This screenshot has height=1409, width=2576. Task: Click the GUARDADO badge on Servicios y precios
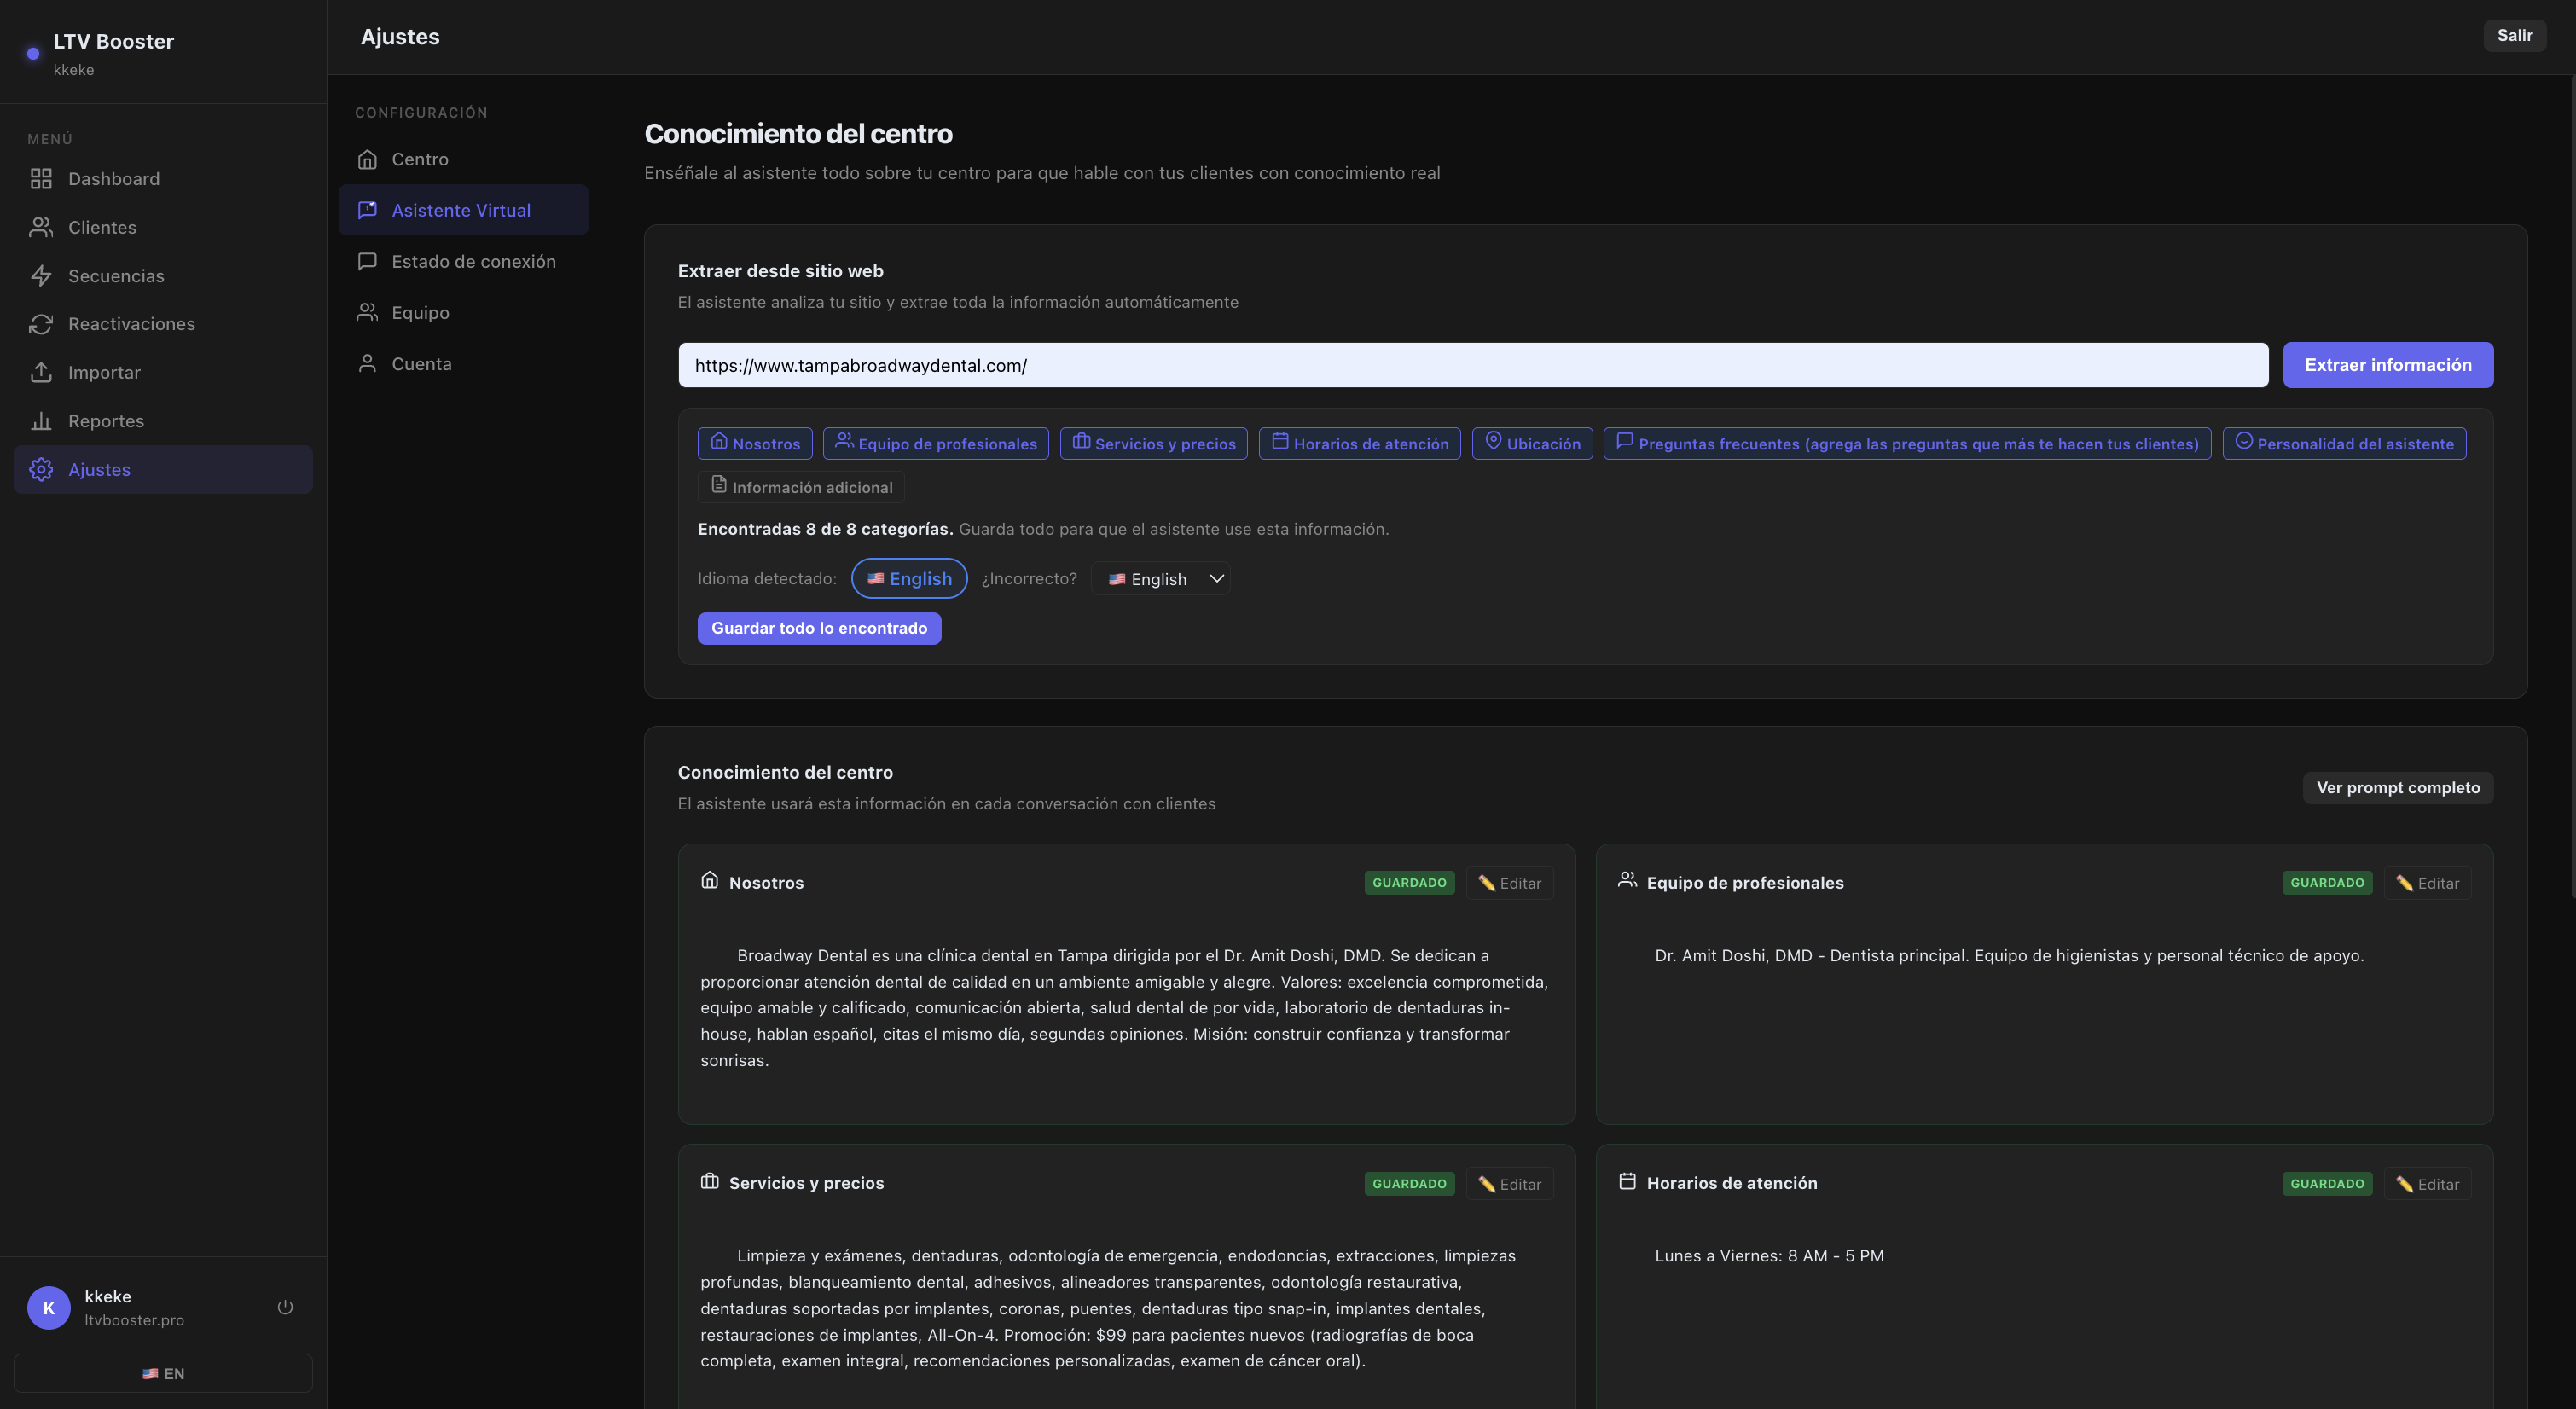1409,1184
